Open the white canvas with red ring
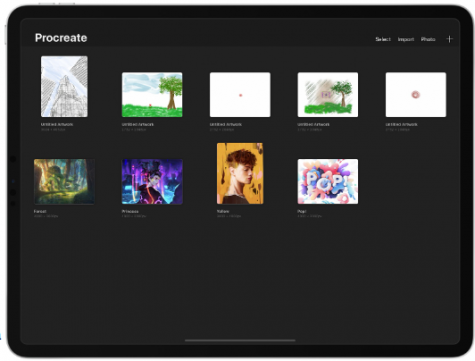 pos(416,95)
